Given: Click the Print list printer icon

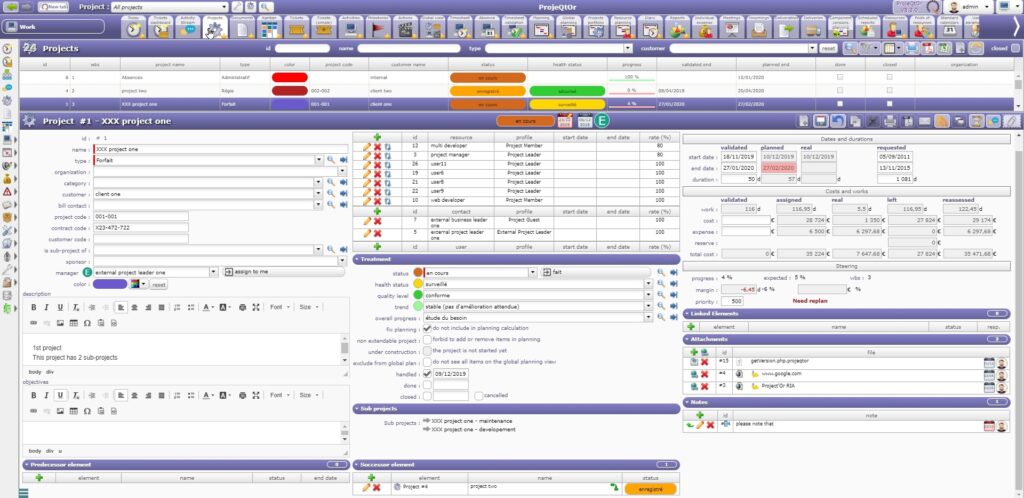Looking at the screenshot, I should (912, 48).
